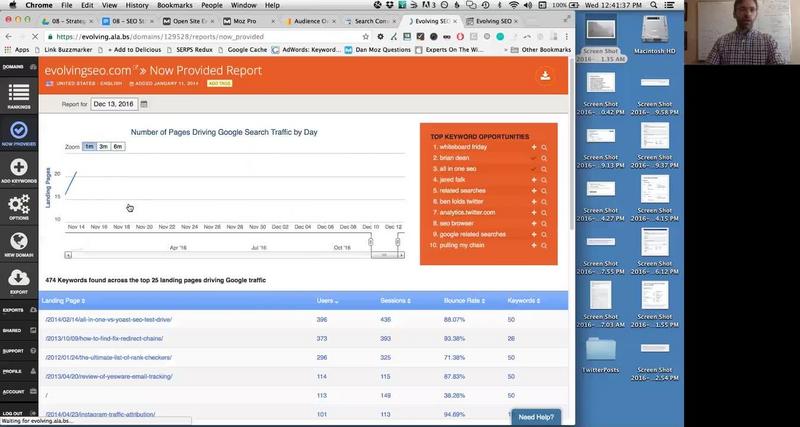Add keyword 'pulling my chain' plus icon
Viewport: 800px width, 427px height.
point(534,245)
